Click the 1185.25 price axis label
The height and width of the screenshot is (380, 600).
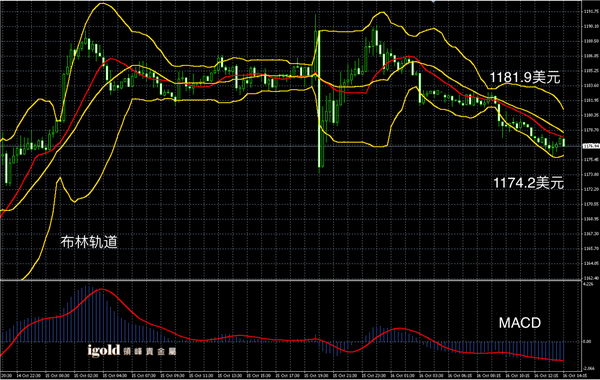tap(591, 71)
